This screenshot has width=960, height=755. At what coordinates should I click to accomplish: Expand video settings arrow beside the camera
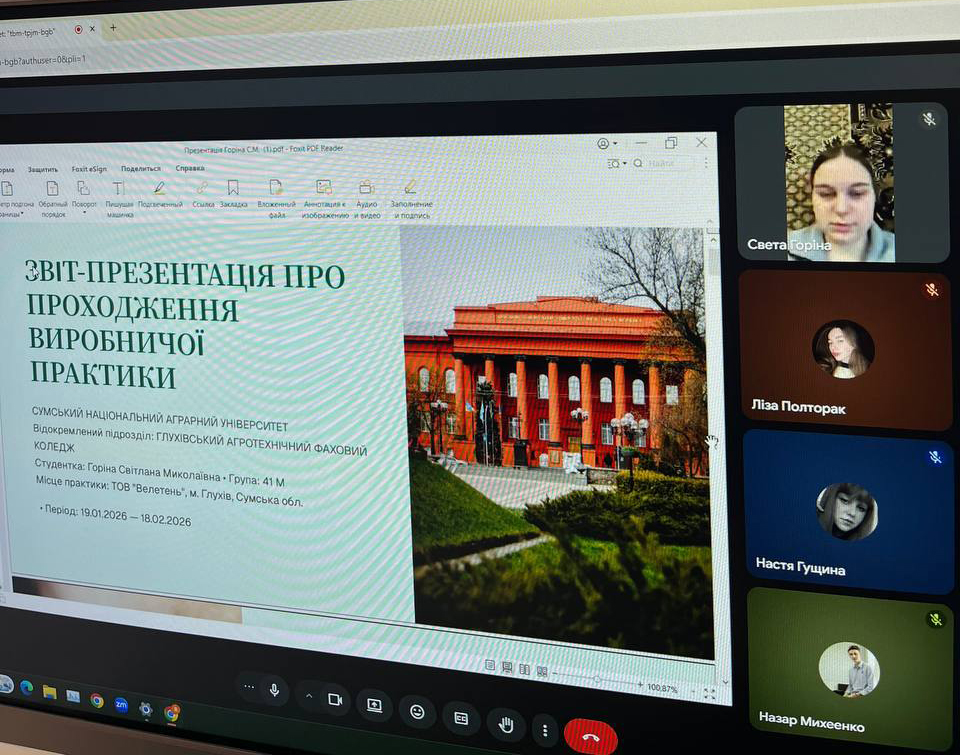pyautogui.click(x=309, y=697)
